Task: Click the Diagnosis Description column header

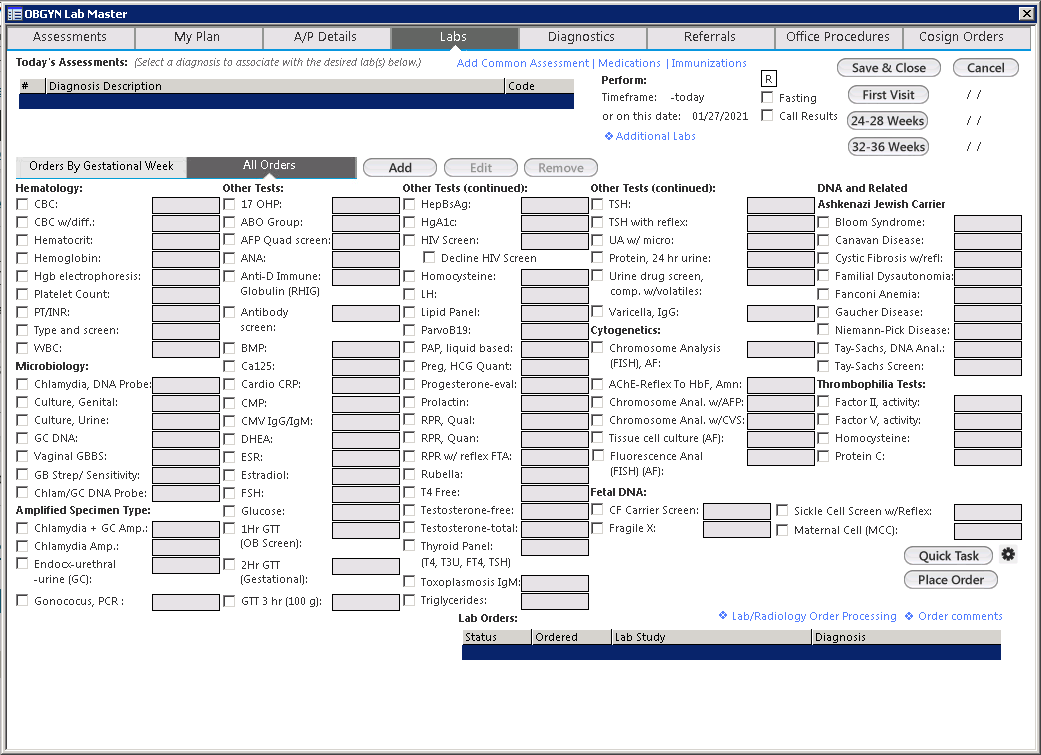Action: tap(275, 86)
